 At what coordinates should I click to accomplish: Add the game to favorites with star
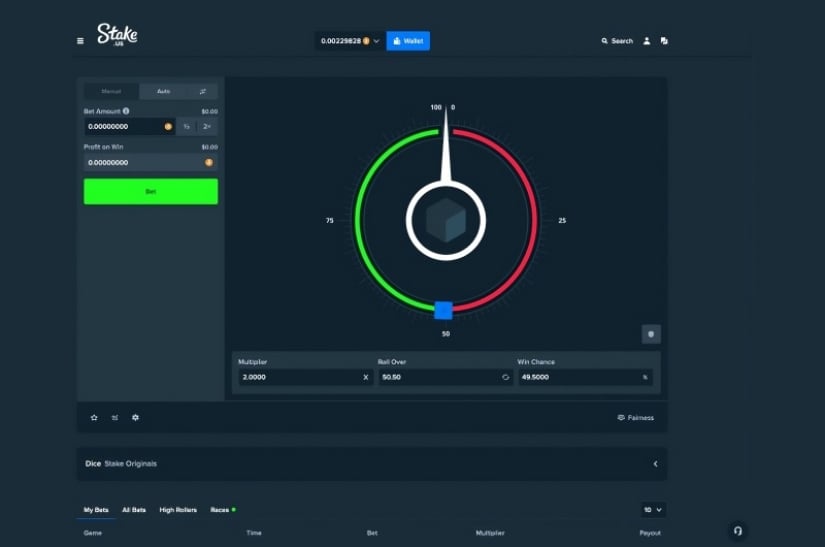pos(94,417)
